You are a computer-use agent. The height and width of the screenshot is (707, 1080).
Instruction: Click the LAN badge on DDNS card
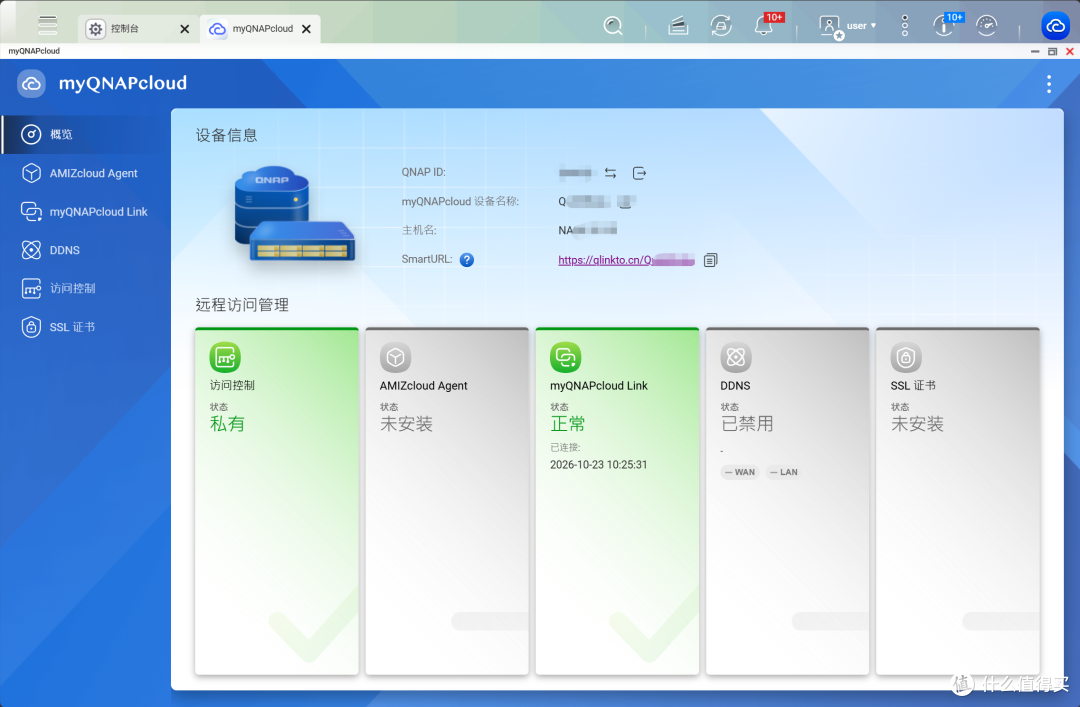tap(784, 472)
